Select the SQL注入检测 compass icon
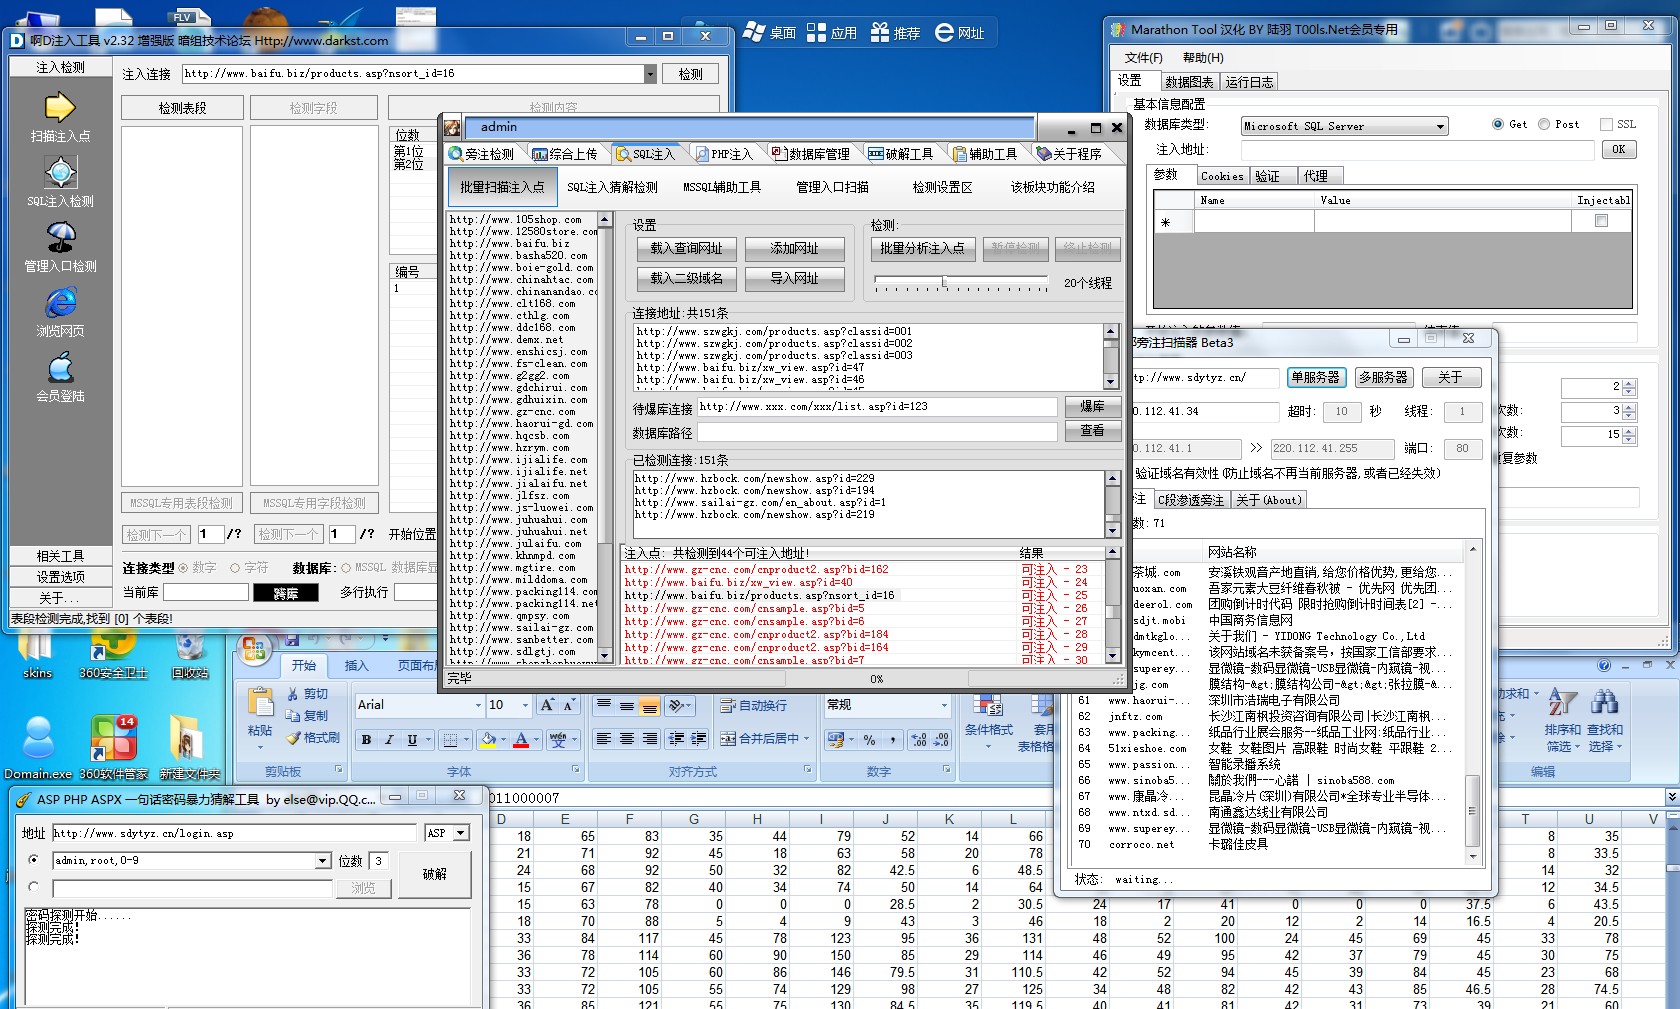This screenshot has width=1680, height=1009. [x=60, y=172]
